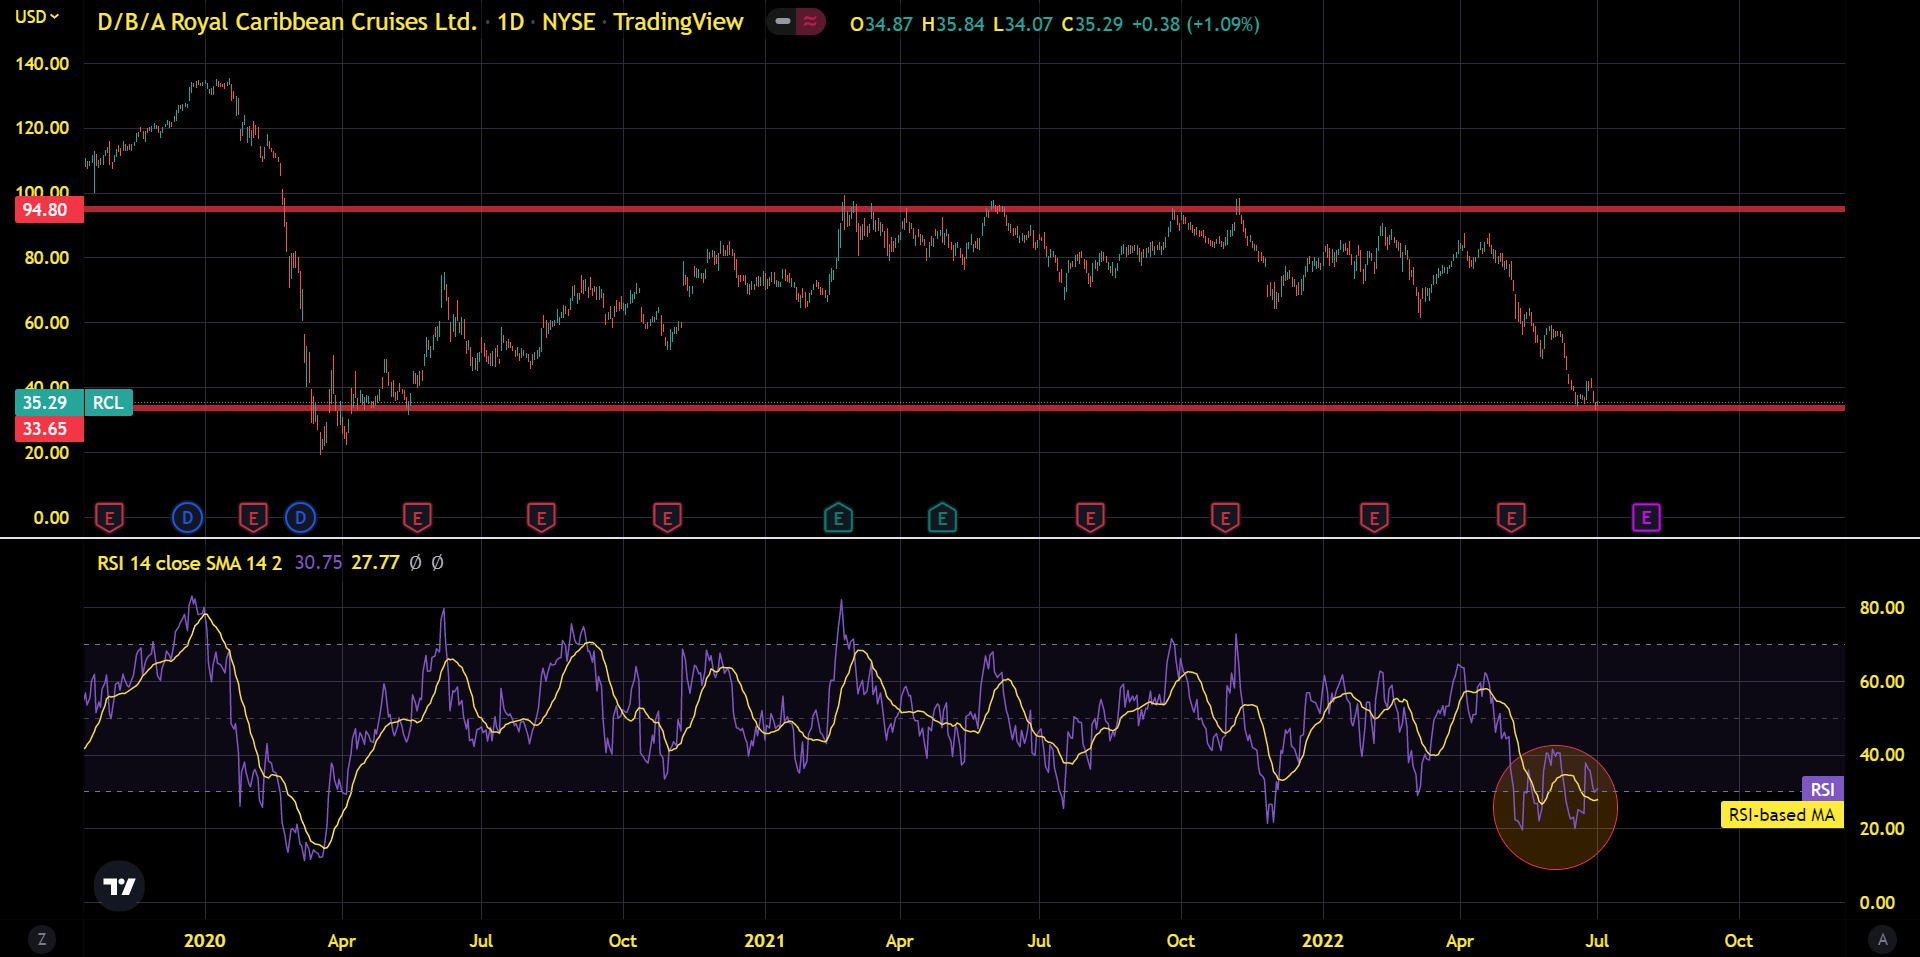The height and width of the screenshot is (957, 1920).
Task: Open the earnings marker in May 2022
Action: click(x=1511, y=517)
